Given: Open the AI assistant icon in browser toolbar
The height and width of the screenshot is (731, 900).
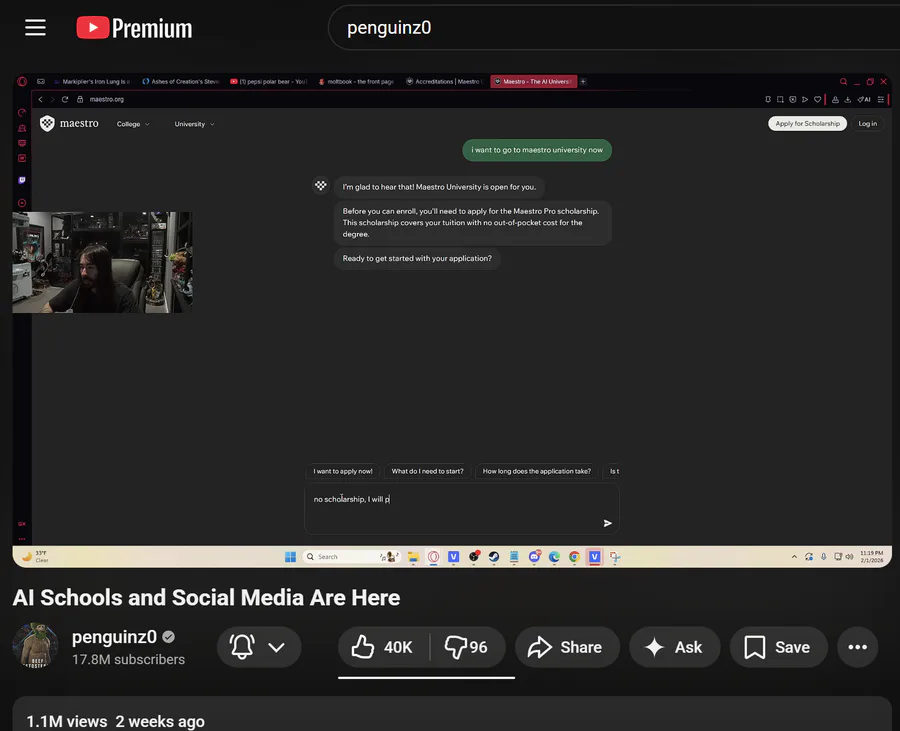Looking at the screenshot, I should click(864, 99).
